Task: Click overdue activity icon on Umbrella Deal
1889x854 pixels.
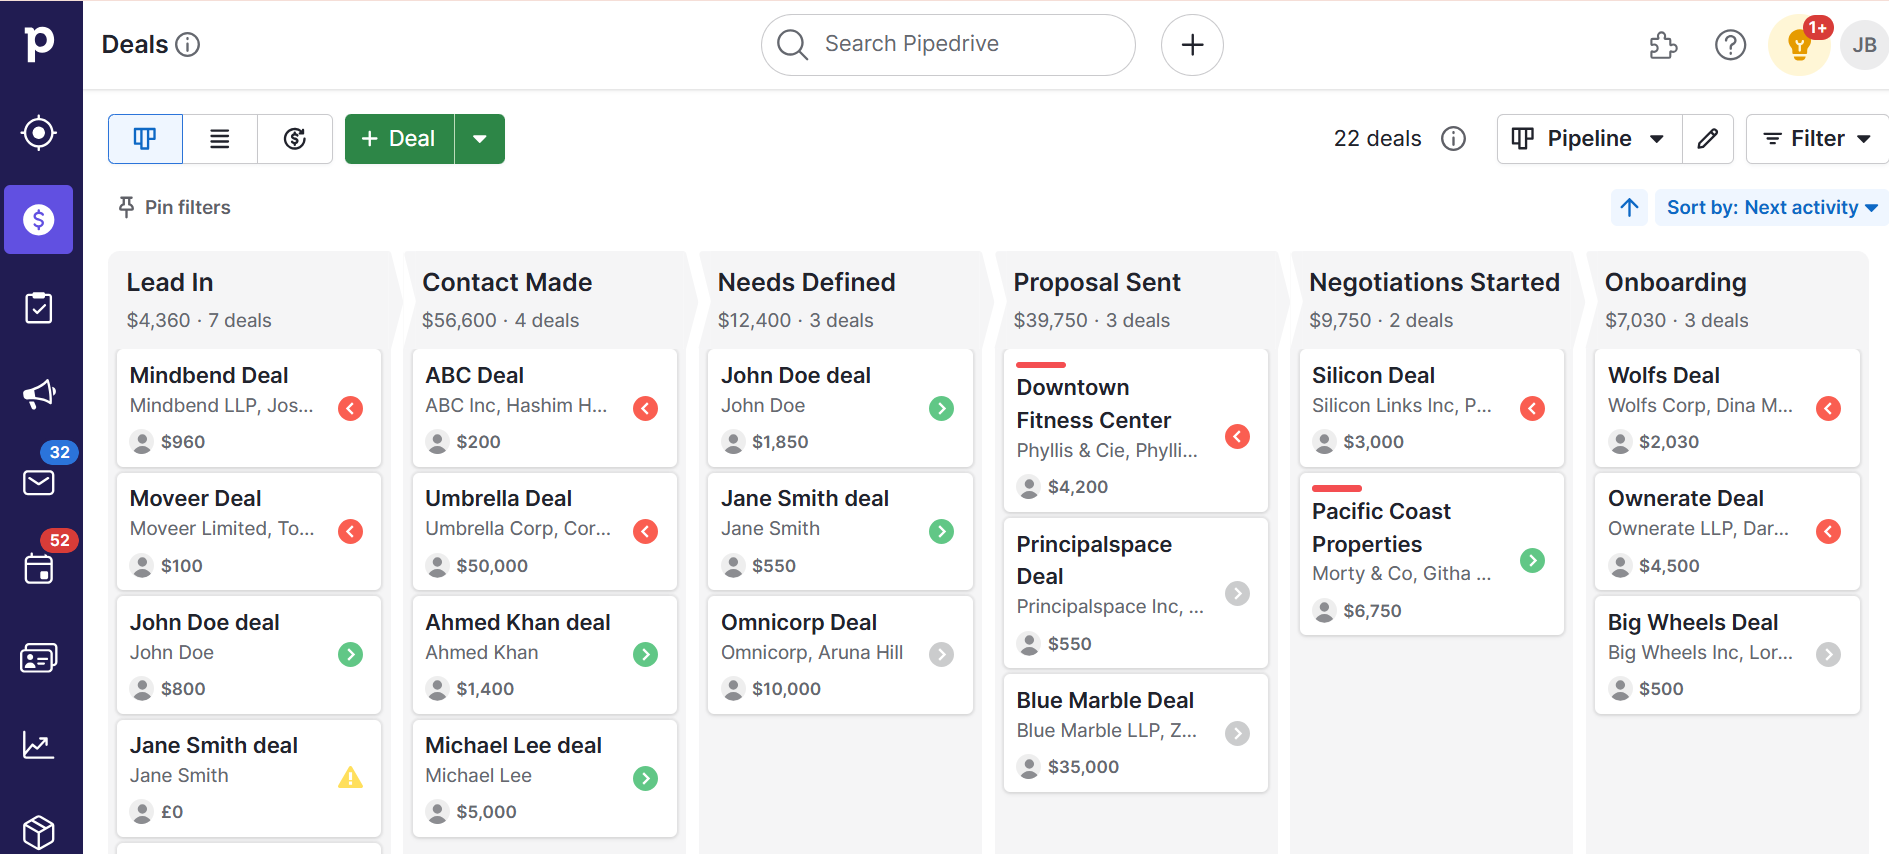Action: point(646,531)
